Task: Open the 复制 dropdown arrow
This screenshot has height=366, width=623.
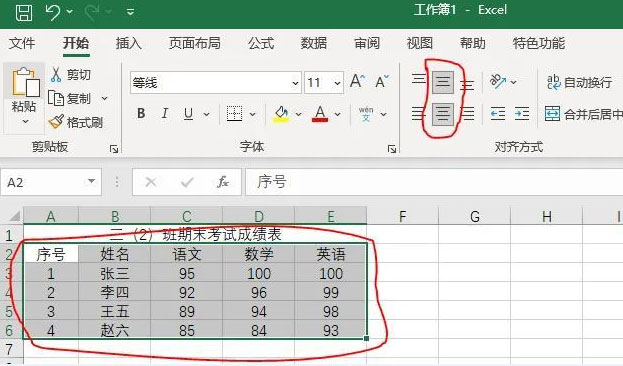Action: [104, 98]
